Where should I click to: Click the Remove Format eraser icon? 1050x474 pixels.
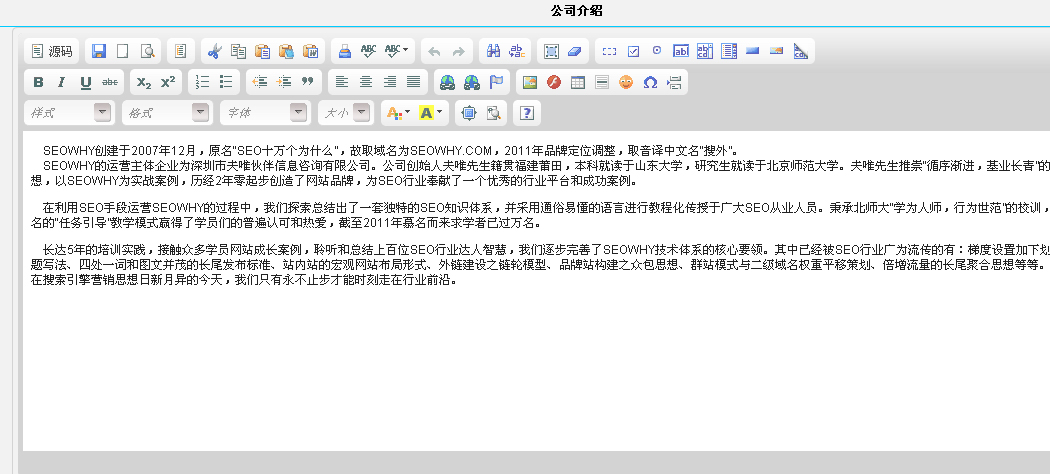tap(575, 51)
